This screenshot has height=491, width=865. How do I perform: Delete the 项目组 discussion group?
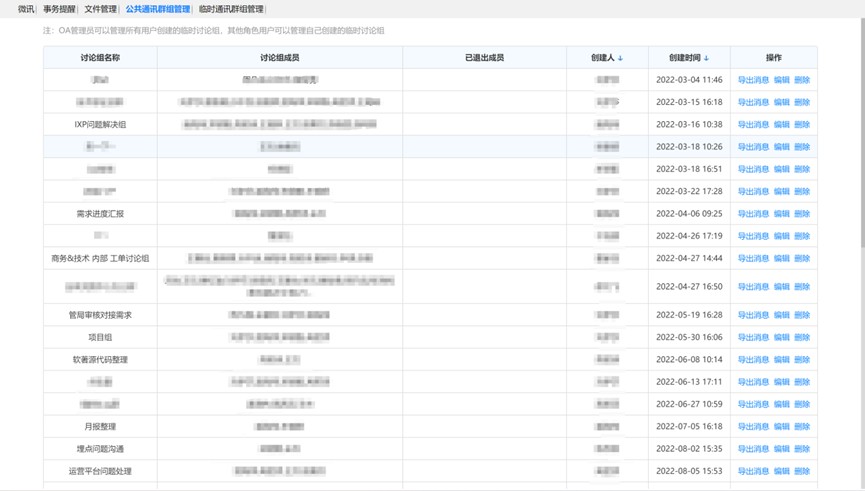(802, 338)
